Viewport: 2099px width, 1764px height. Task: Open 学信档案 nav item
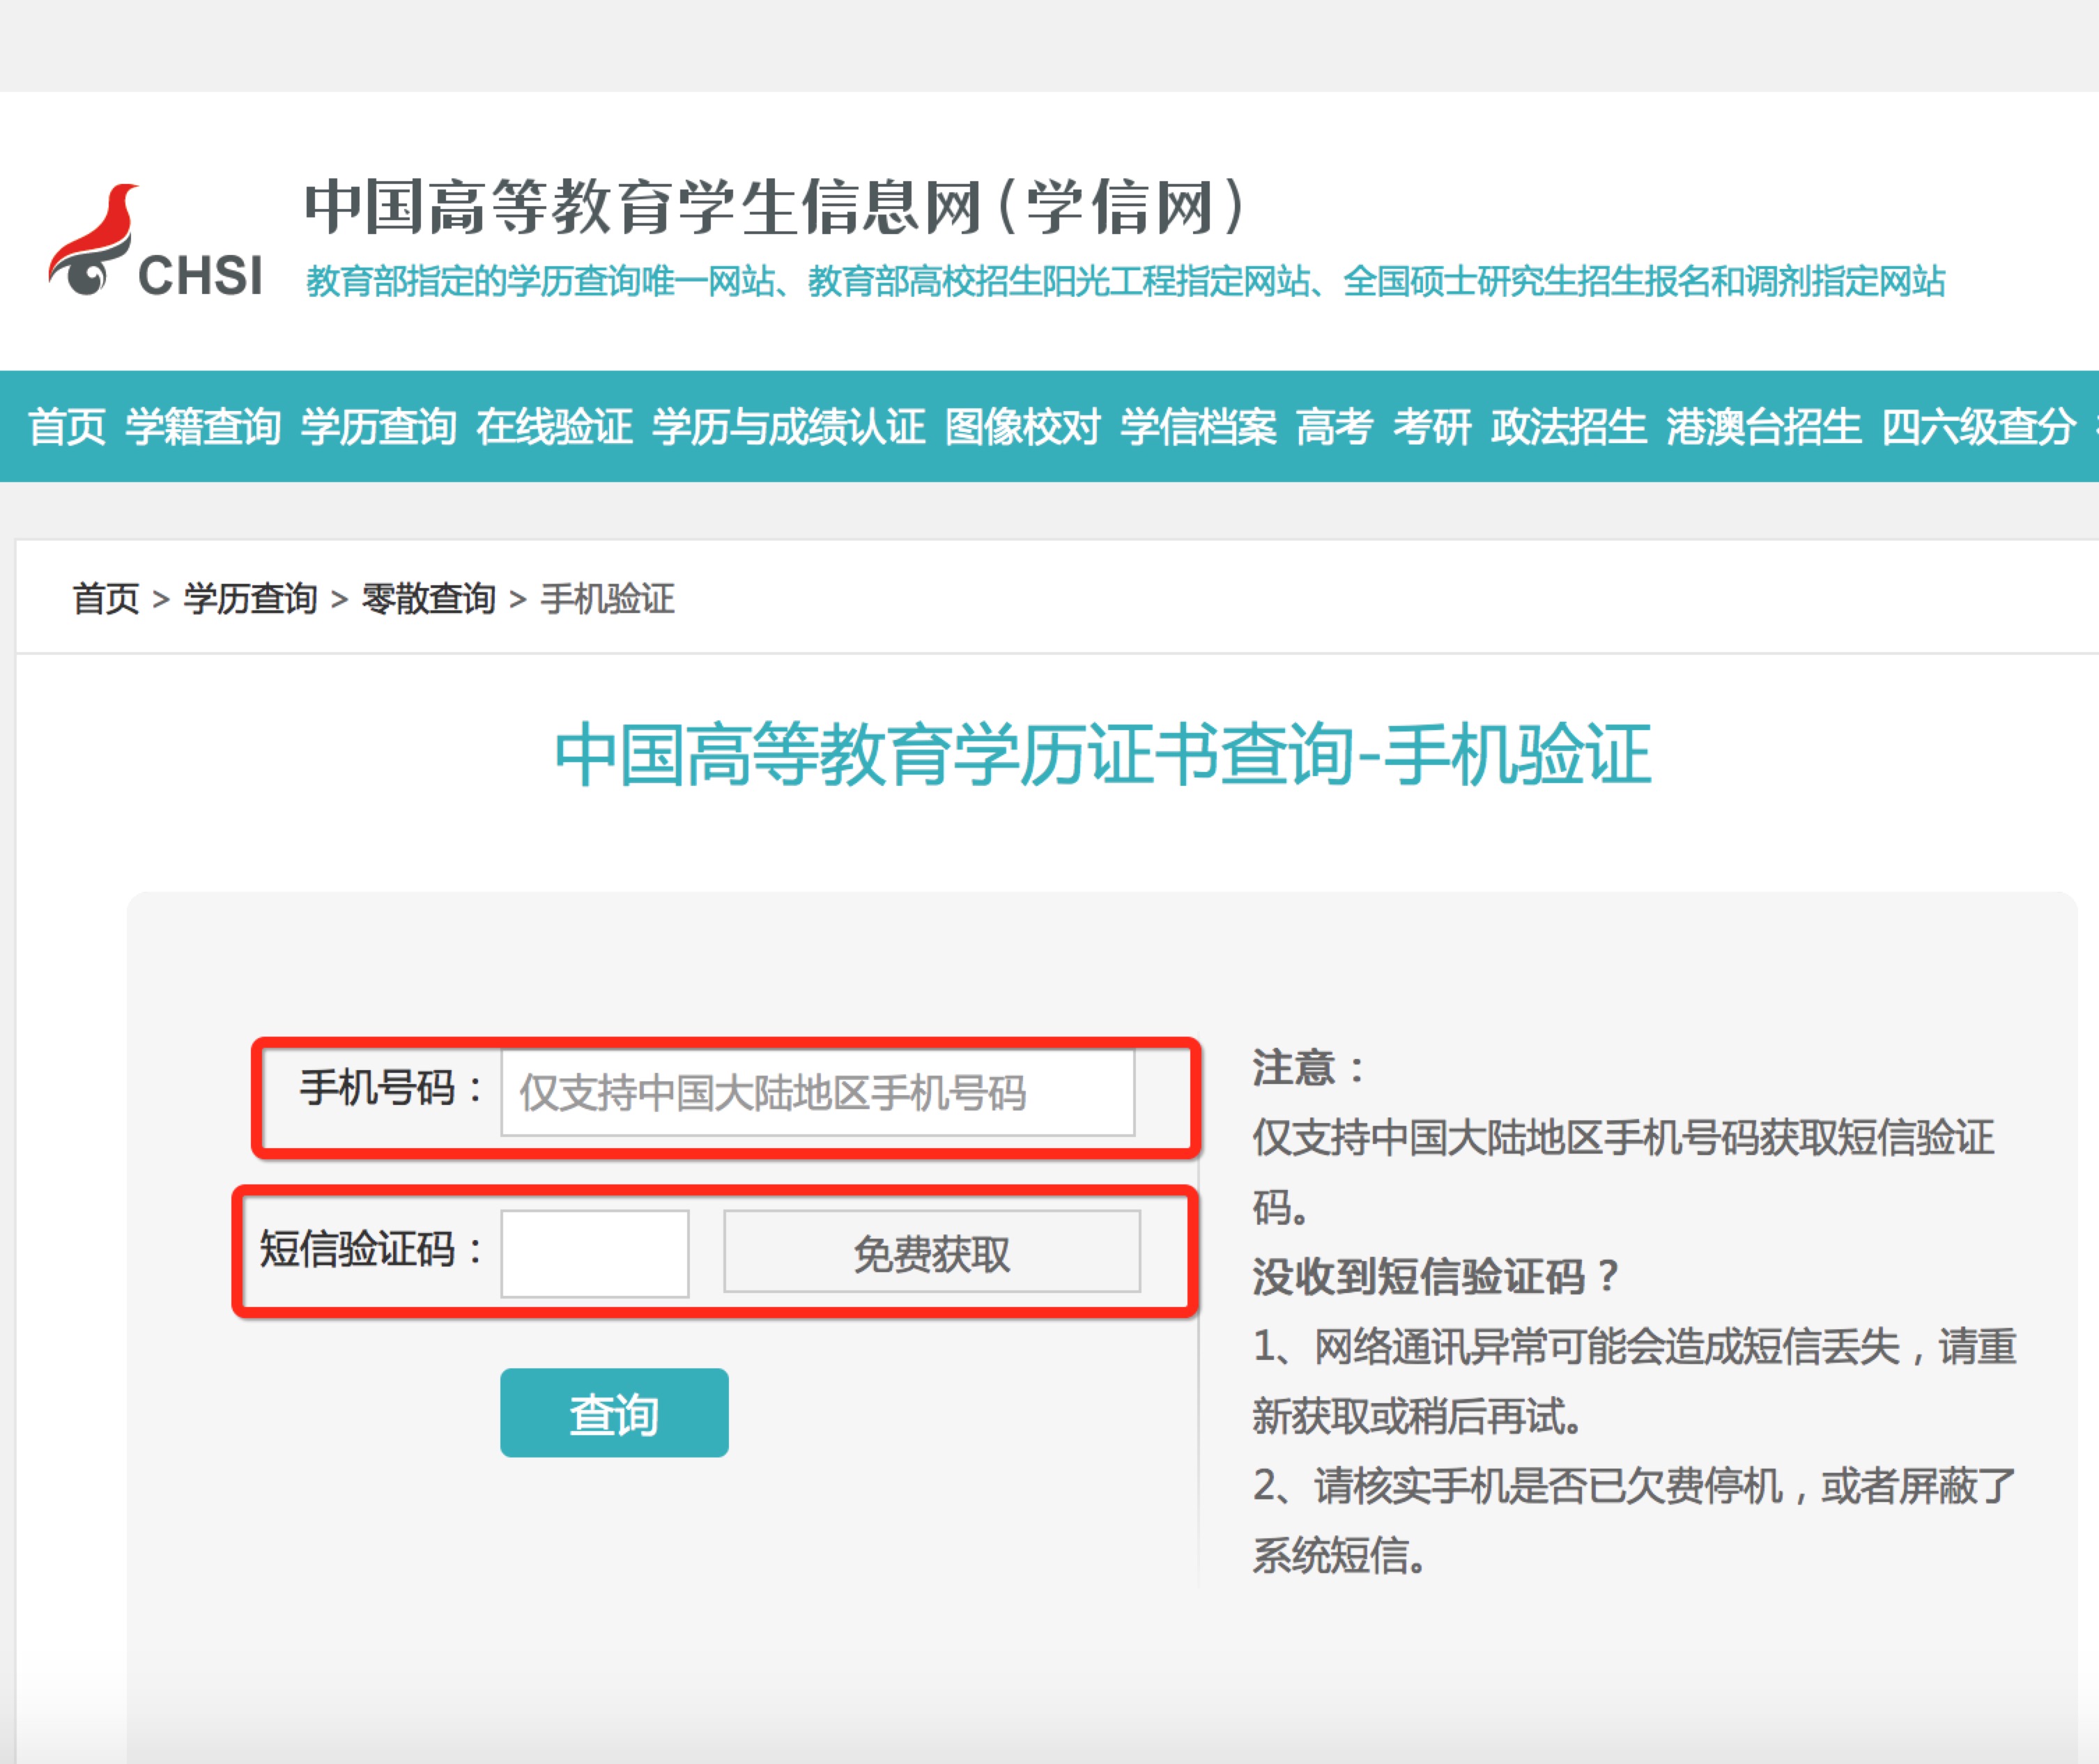point(1198,427)
